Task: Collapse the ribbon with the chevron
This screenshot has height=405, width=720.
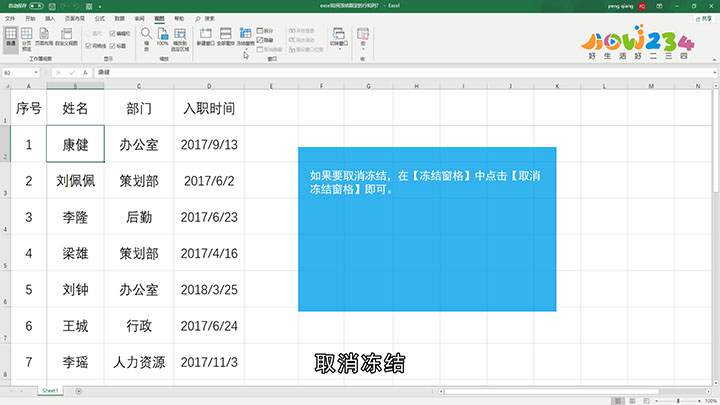Action: coord(714,60)
